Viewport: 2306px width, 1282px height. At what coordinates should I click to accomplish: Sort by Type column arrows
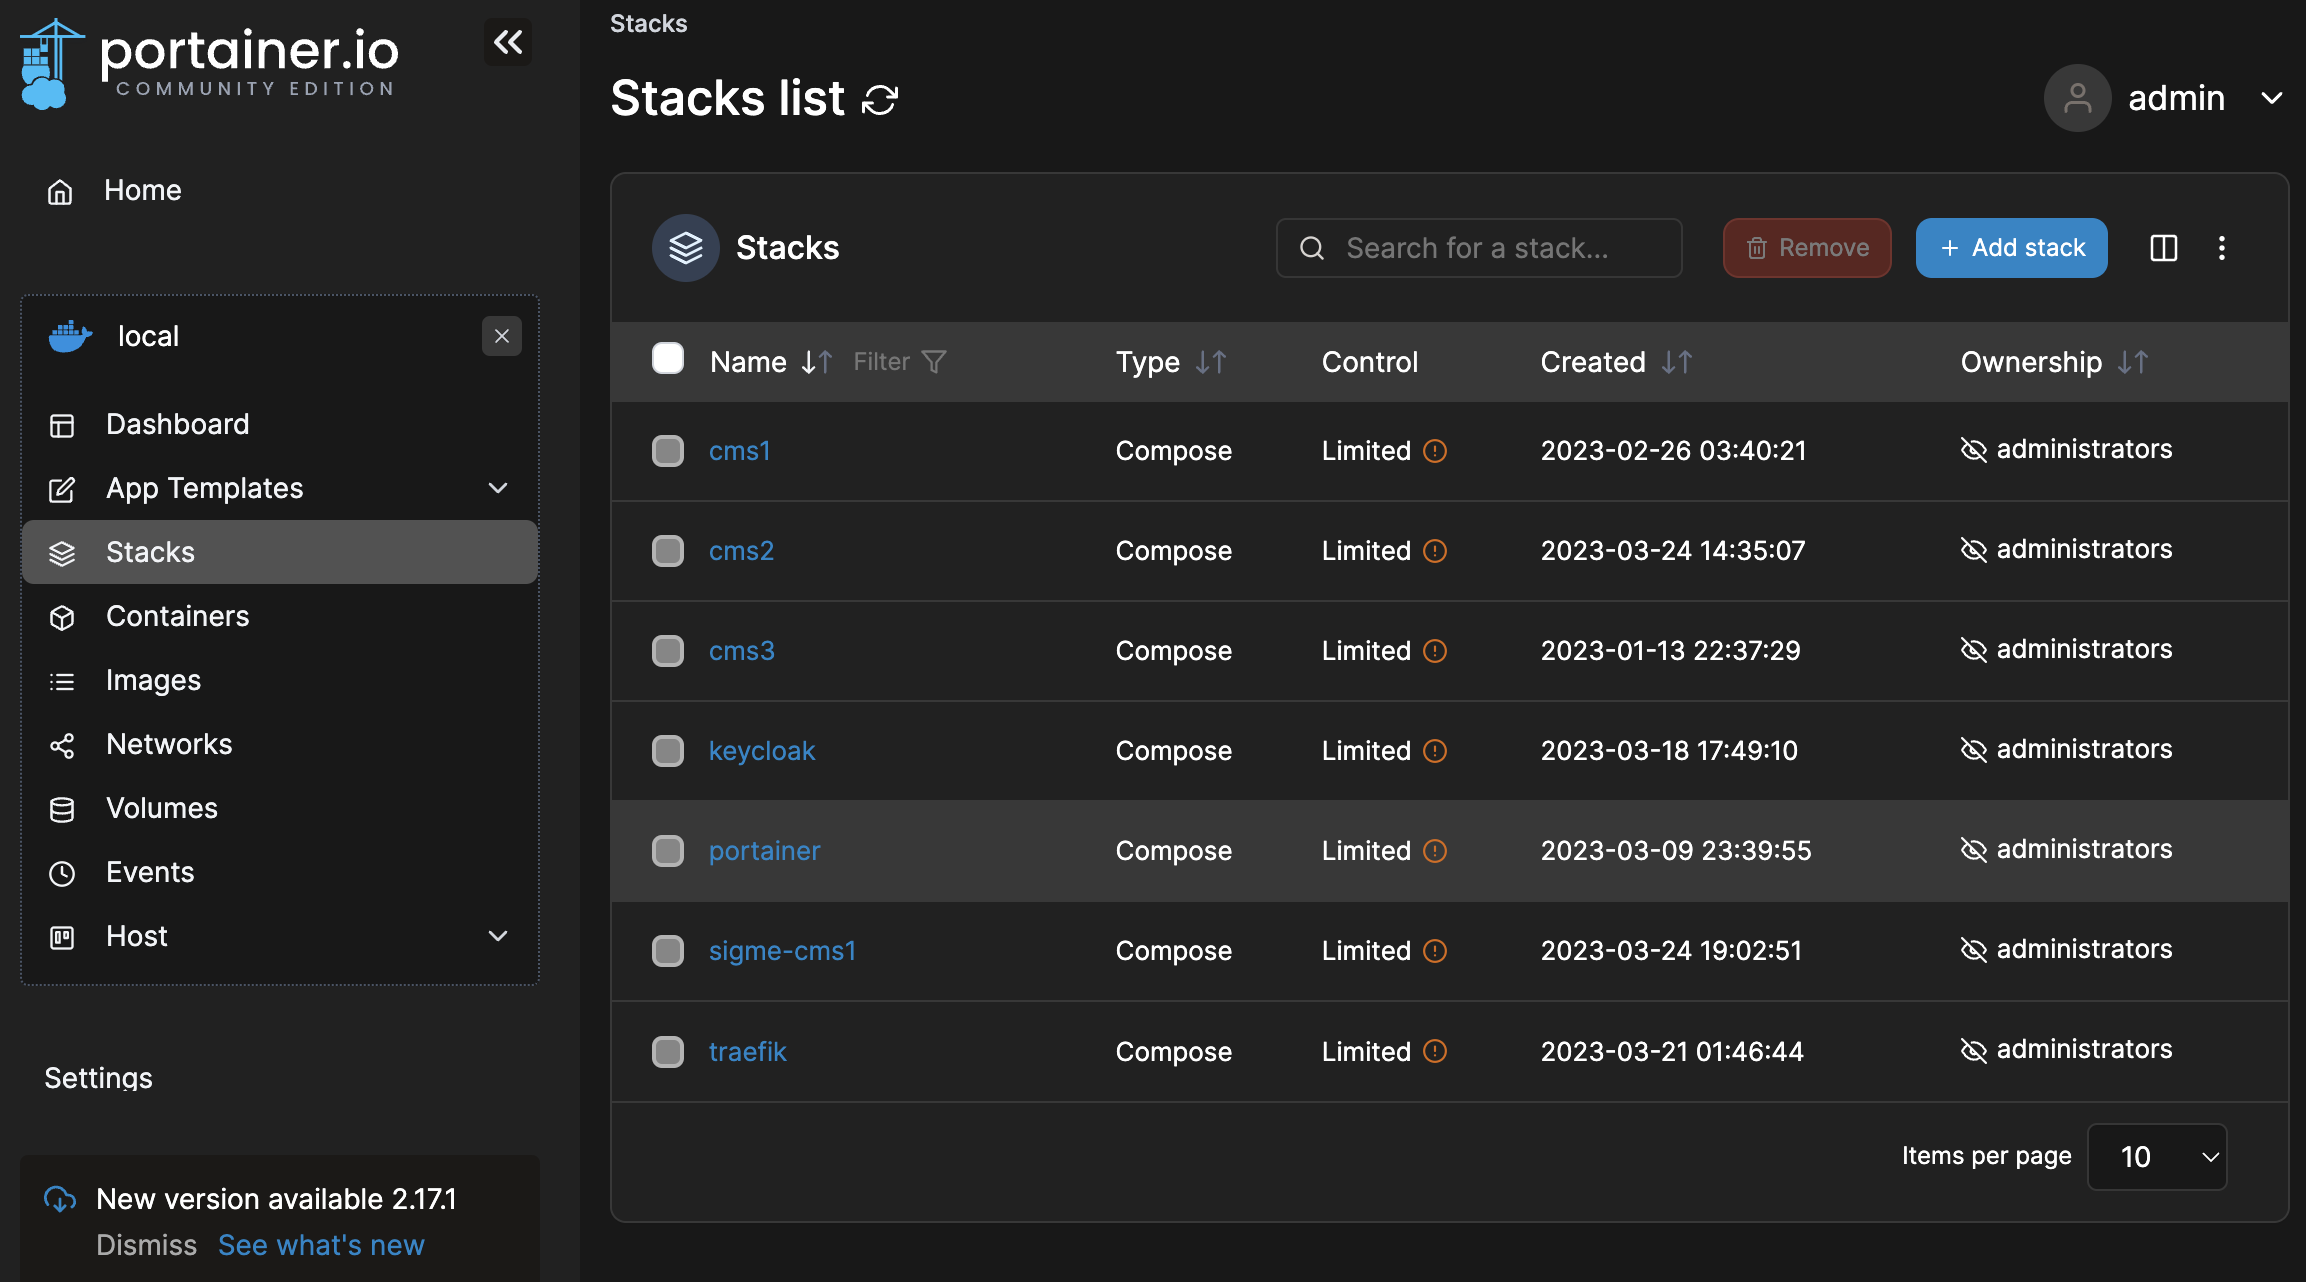tap(1211, 362)
